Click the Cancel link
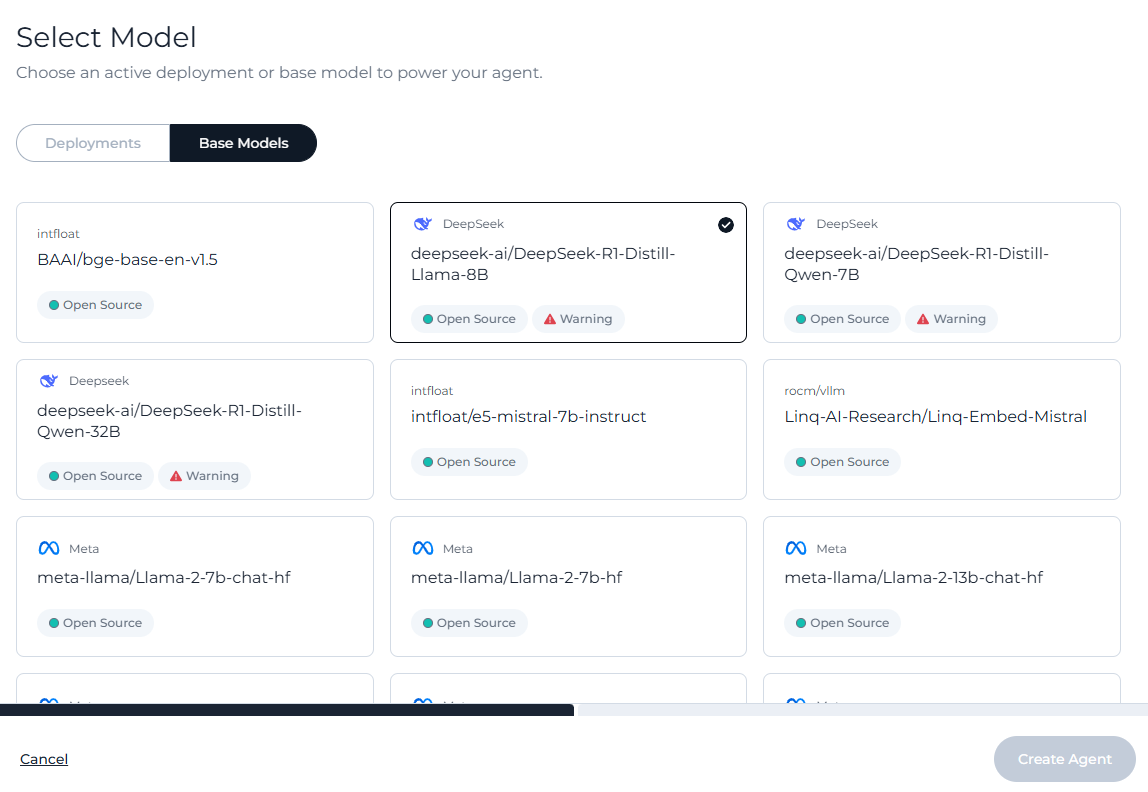The width and height of the screenshot is (1148, 792). (44, 759)
